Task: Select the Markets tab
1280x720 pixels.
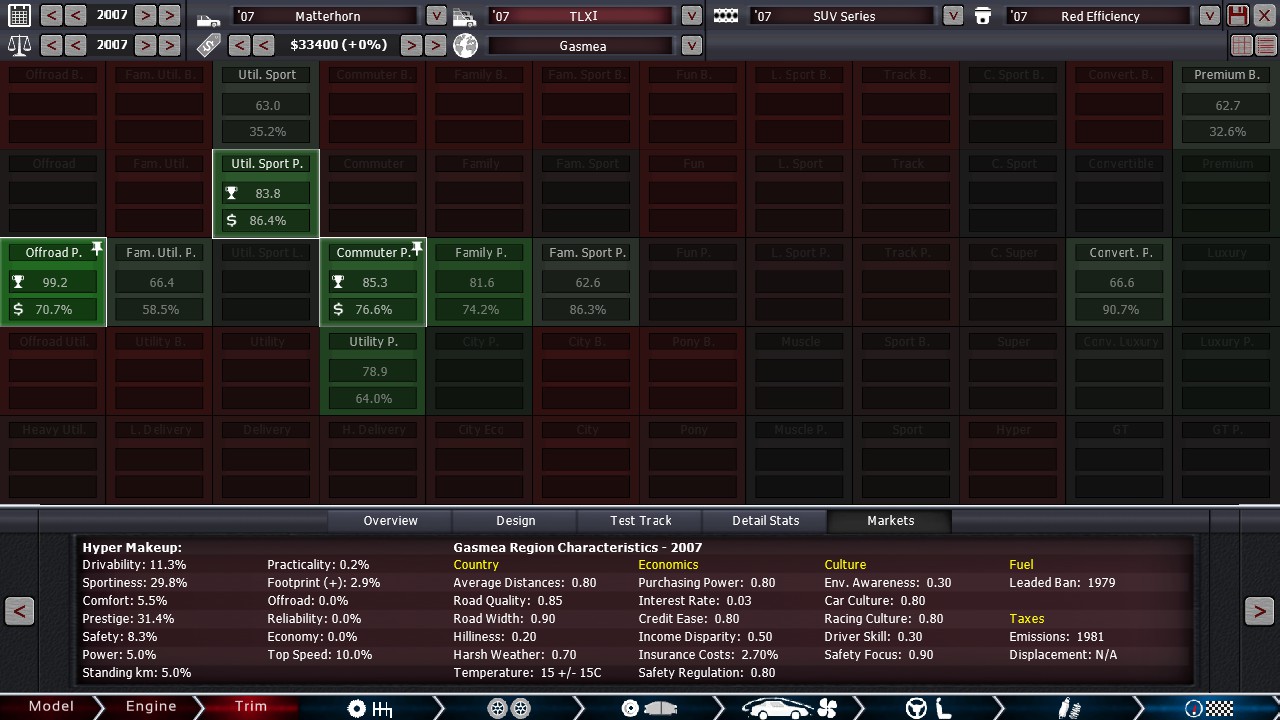Action: [890, 520]
